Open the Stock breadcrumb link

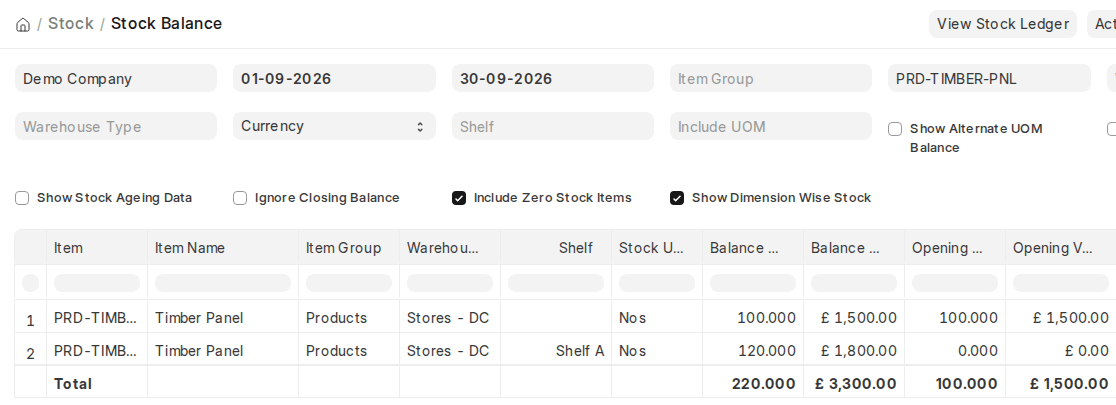click(70, 23)
